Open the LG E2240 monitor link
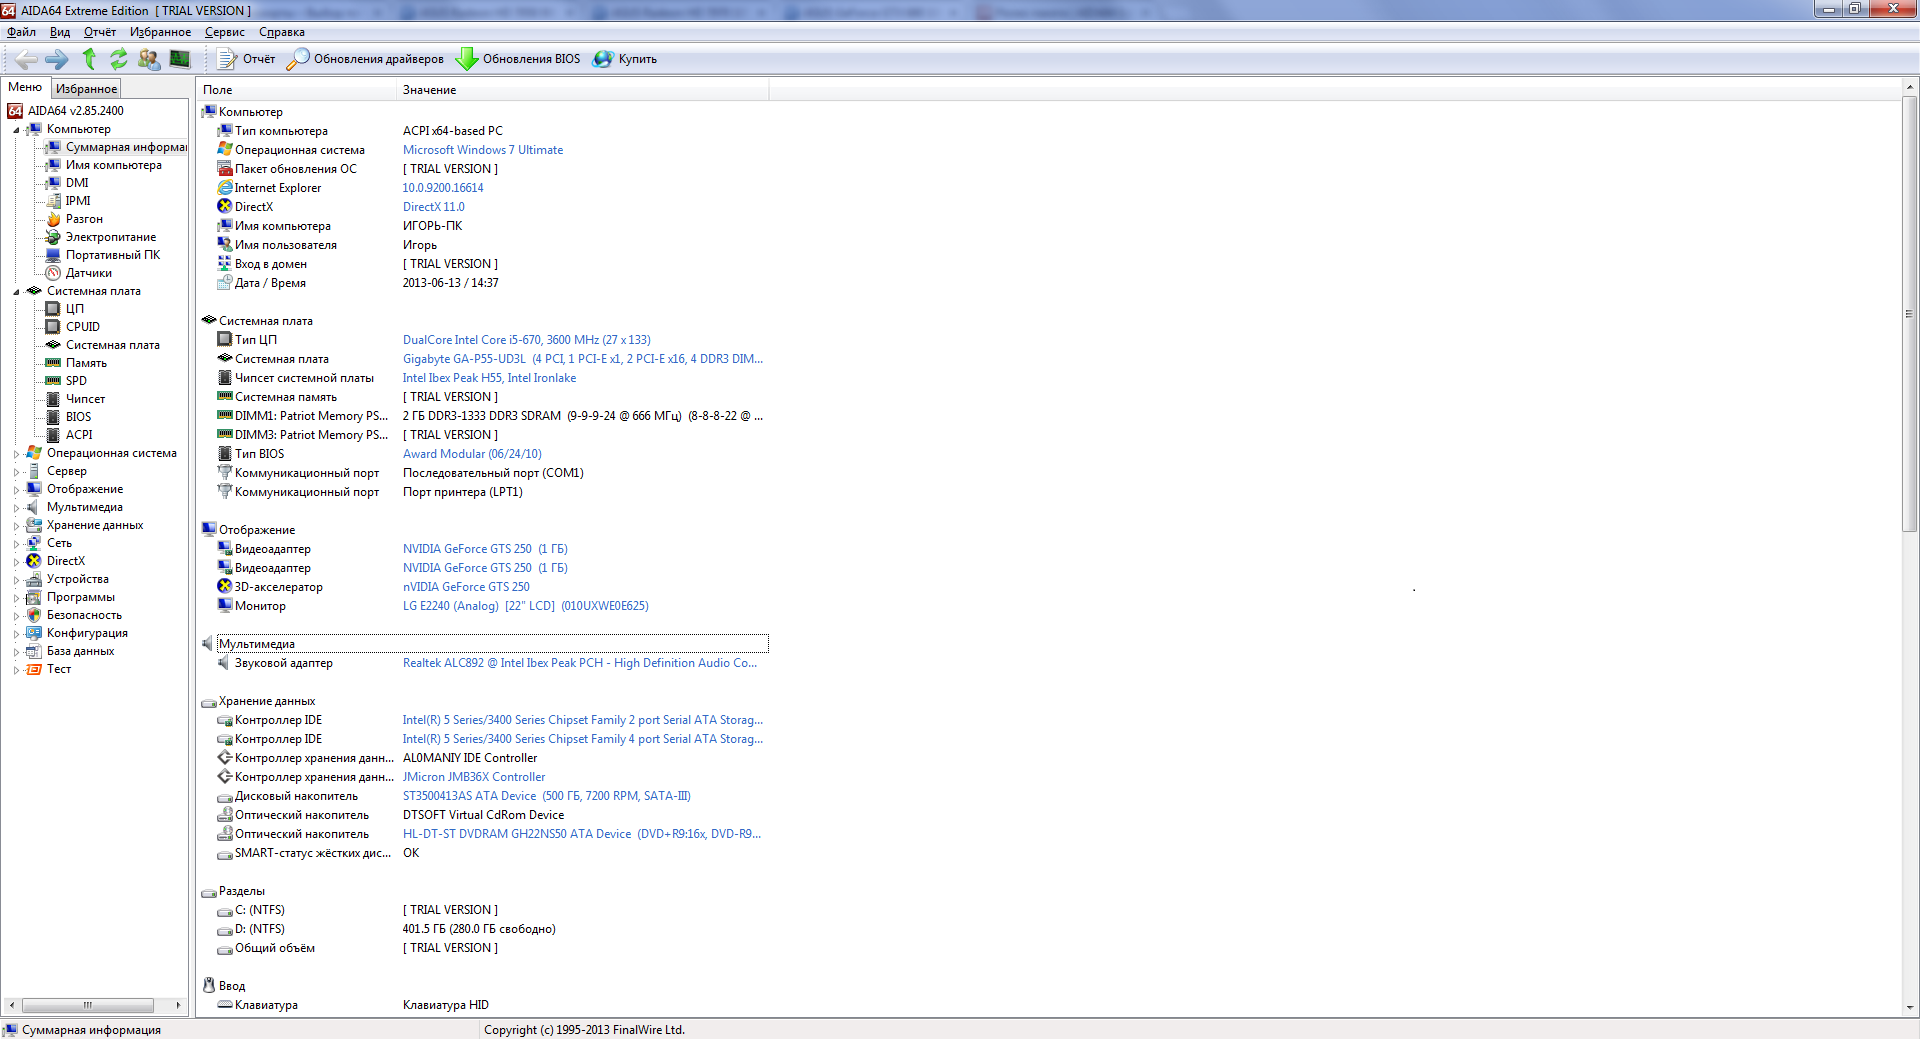Image resolution: width=1920 pixels, height=1040 pixels. click(526, 606)
